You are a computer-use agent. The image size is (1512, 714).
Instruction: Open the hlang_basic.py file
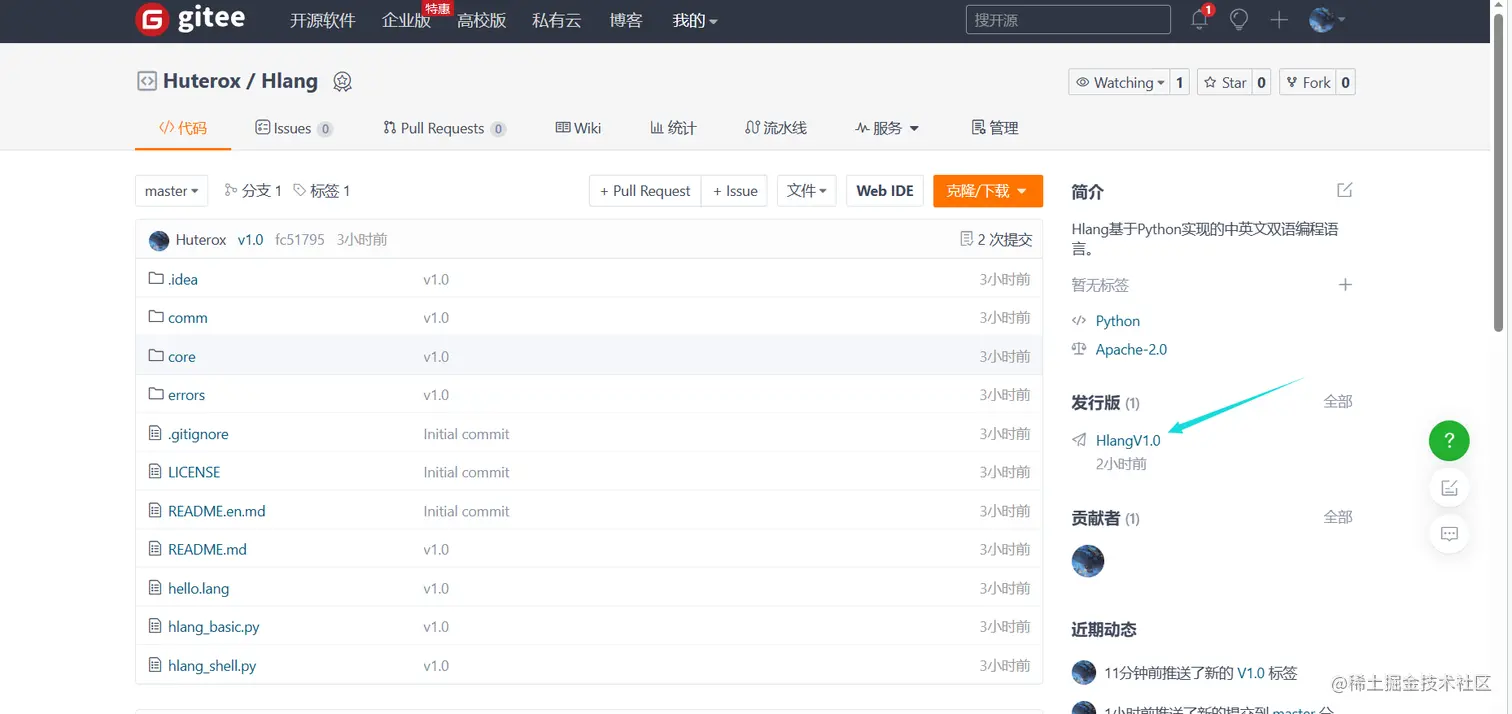click(x=214, y=626)
